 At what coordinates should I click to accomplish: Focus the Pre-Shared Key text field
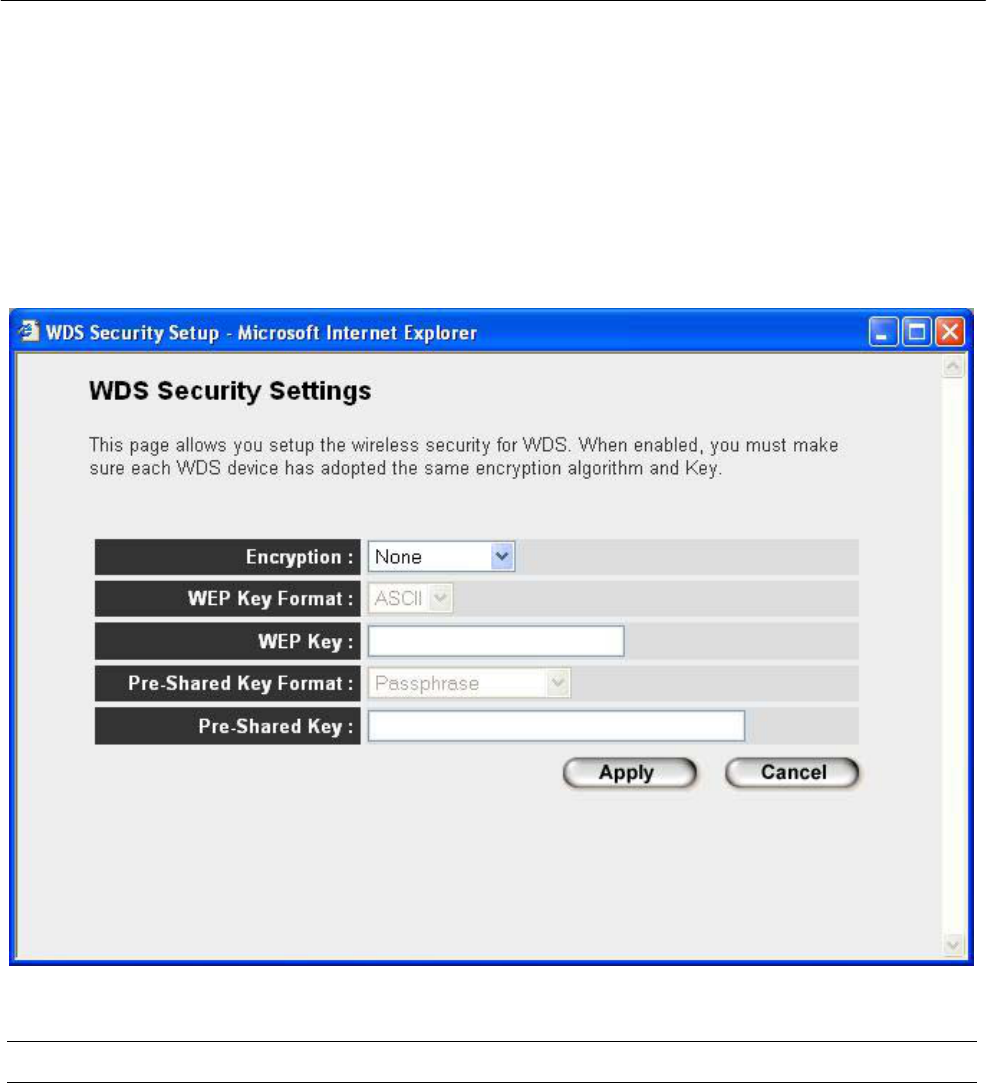pos(556,726)
